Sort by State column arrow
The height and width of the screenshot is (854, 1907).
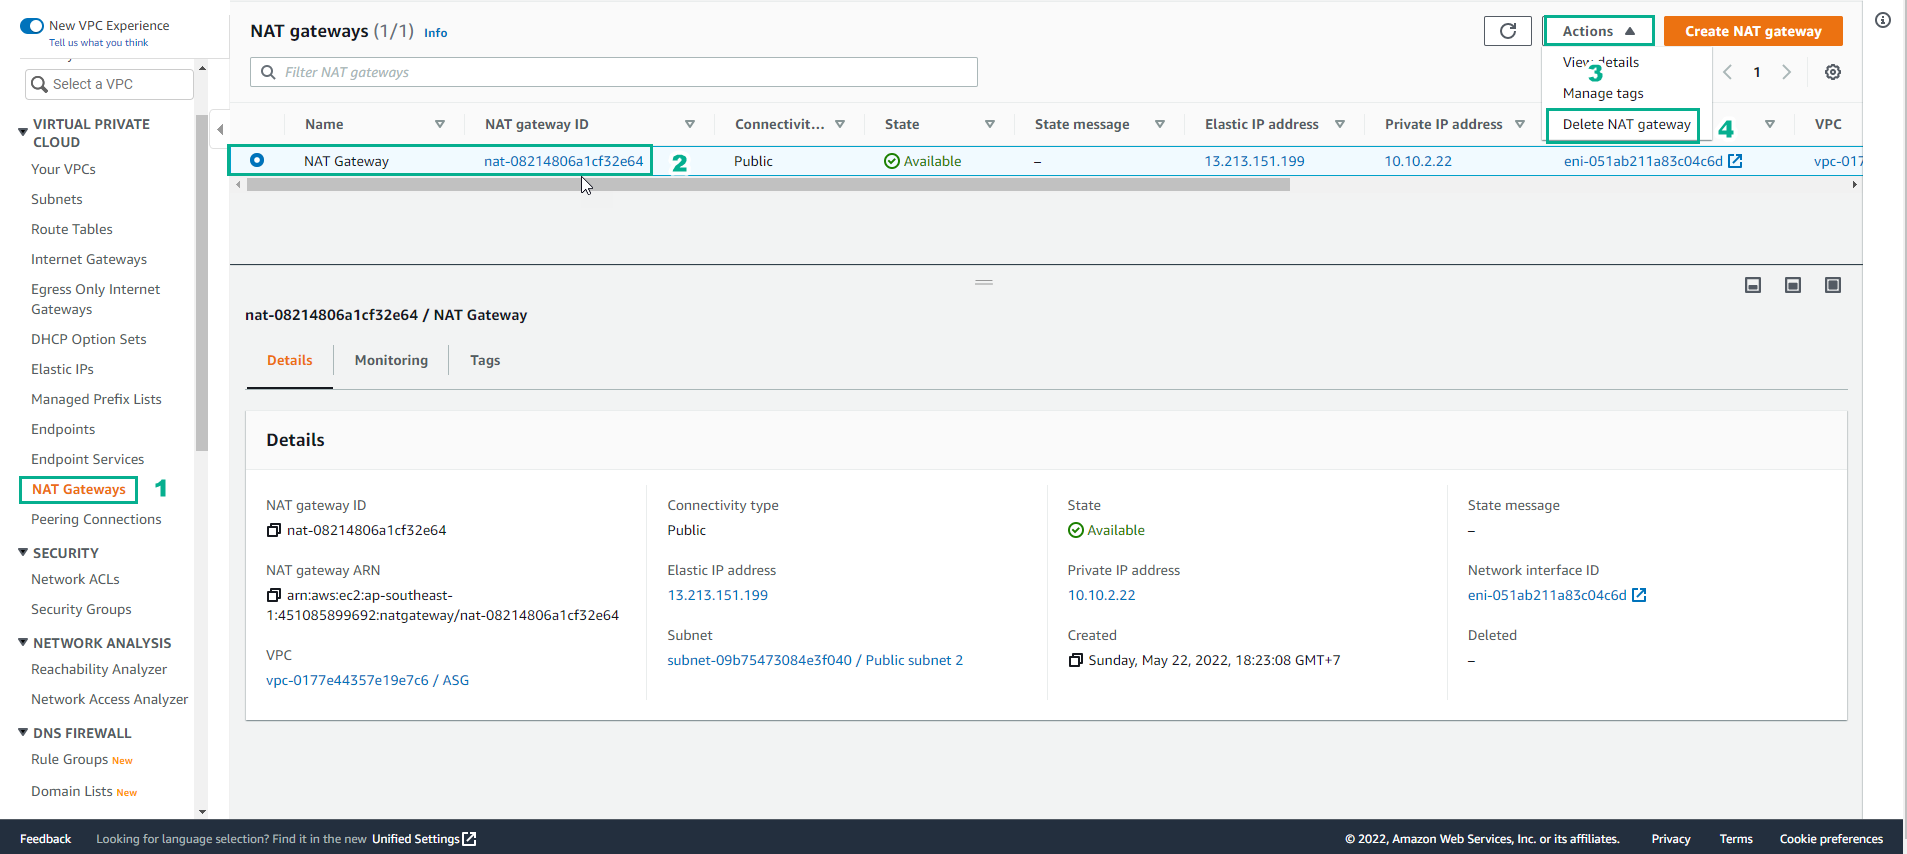[x=989, y=124]
